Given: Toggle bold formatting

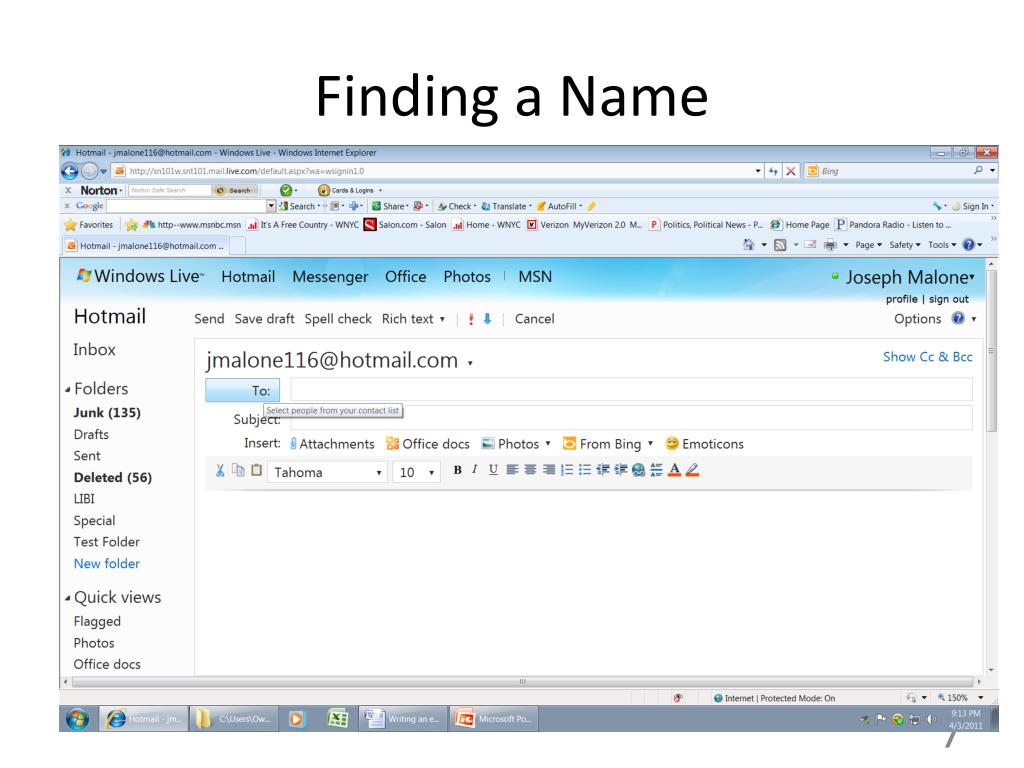Looking at the screenshot, I should (457, 470).
